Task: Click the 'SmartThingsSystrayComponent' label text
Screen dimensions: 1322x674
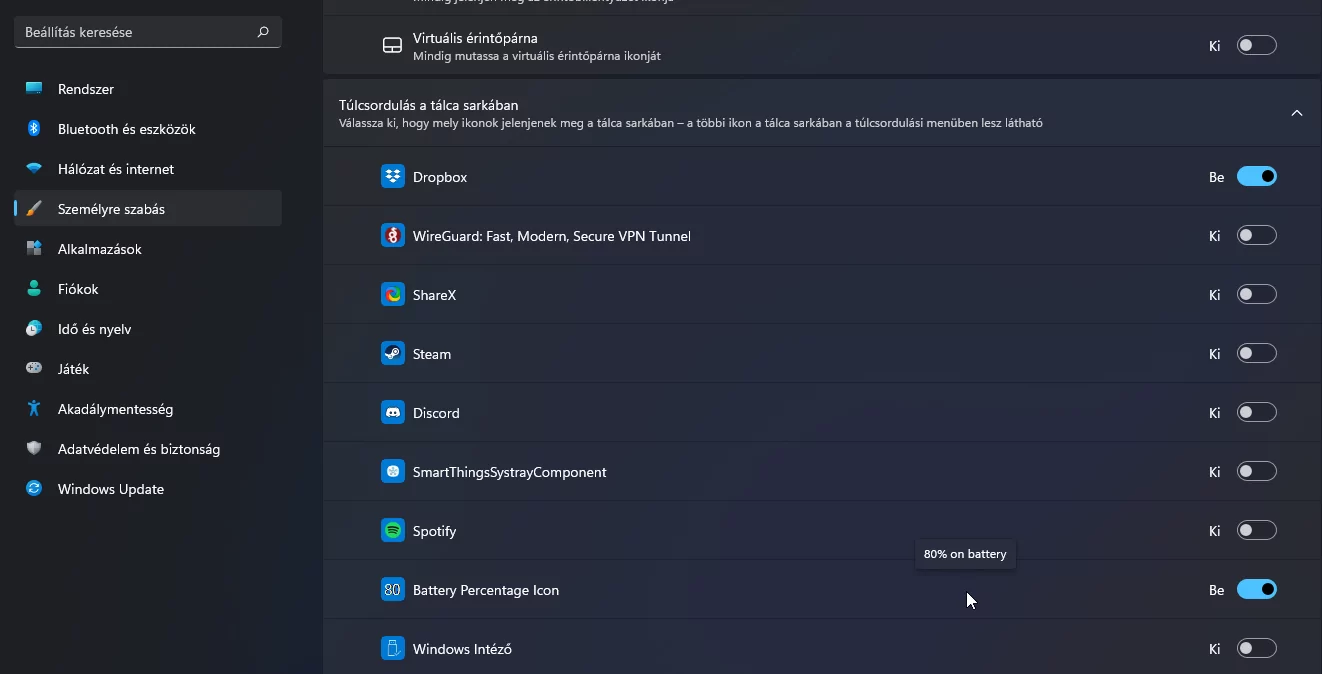Action: (x=510, y=472)
